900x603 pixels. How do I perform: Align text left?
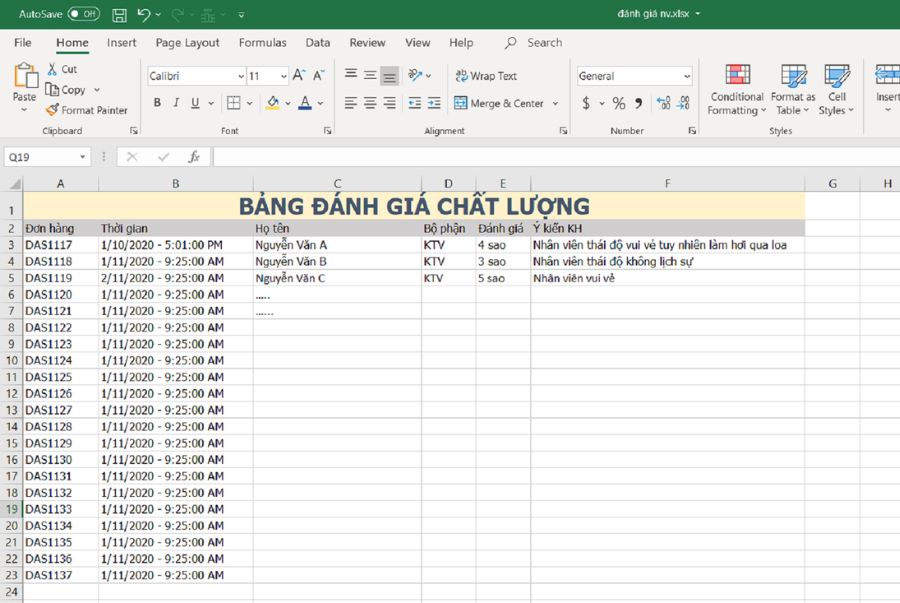[x=351, y=103]
